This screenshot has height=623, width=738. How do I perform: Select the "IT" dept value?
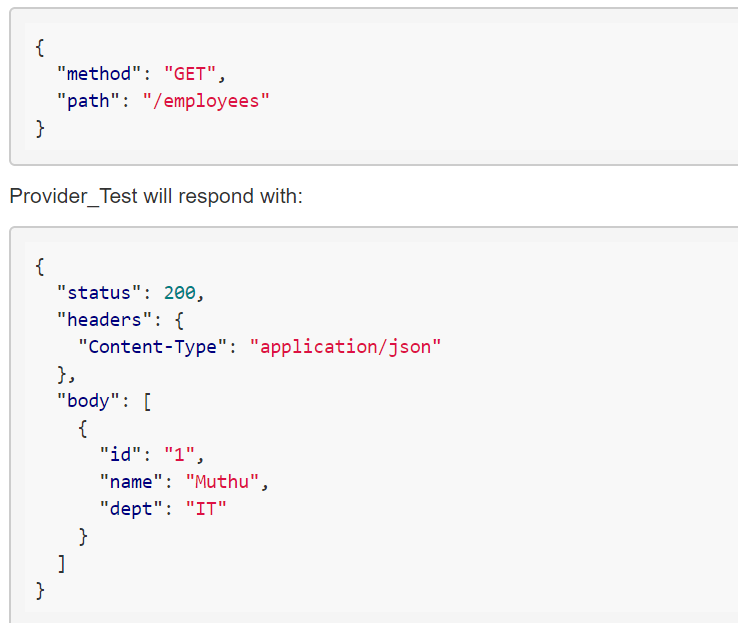tap(207, 510)
